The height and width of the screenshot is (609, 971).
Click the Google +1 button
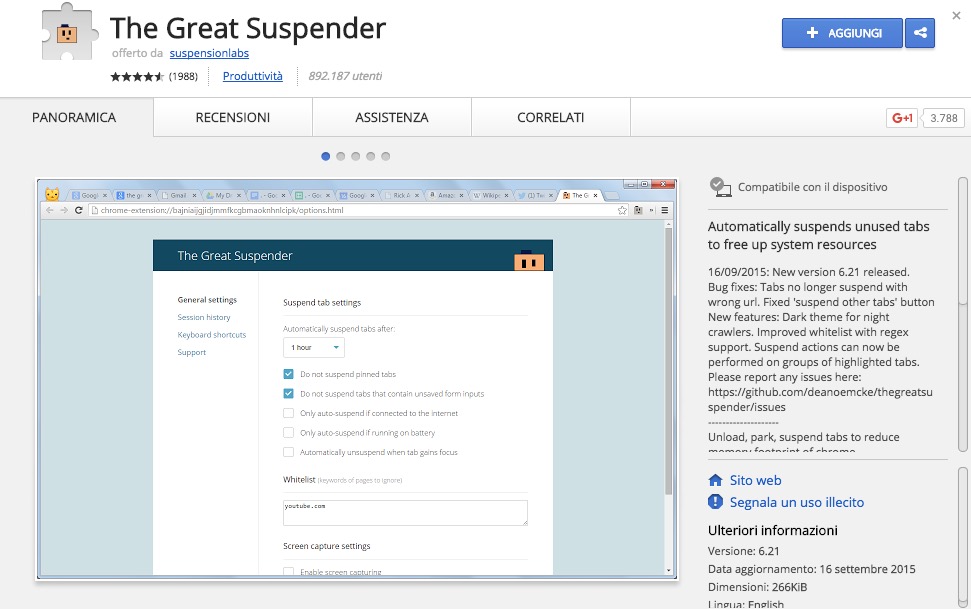901,118
